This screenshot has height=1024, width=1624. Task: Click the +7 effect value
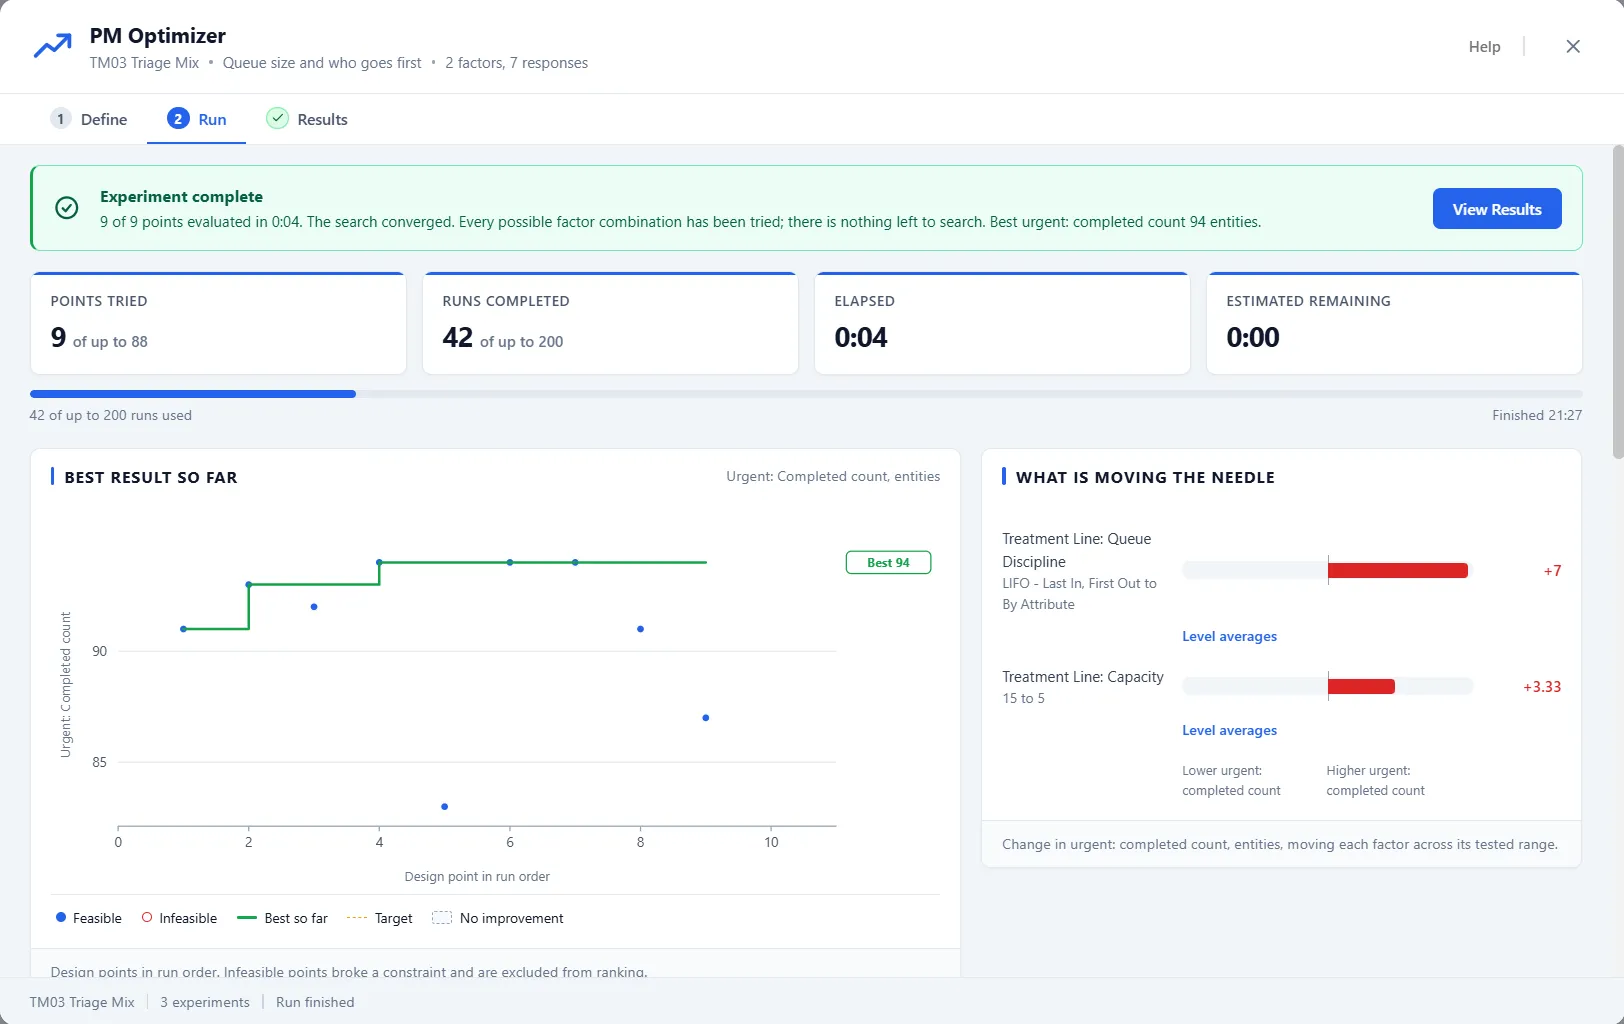[1552, 571]
